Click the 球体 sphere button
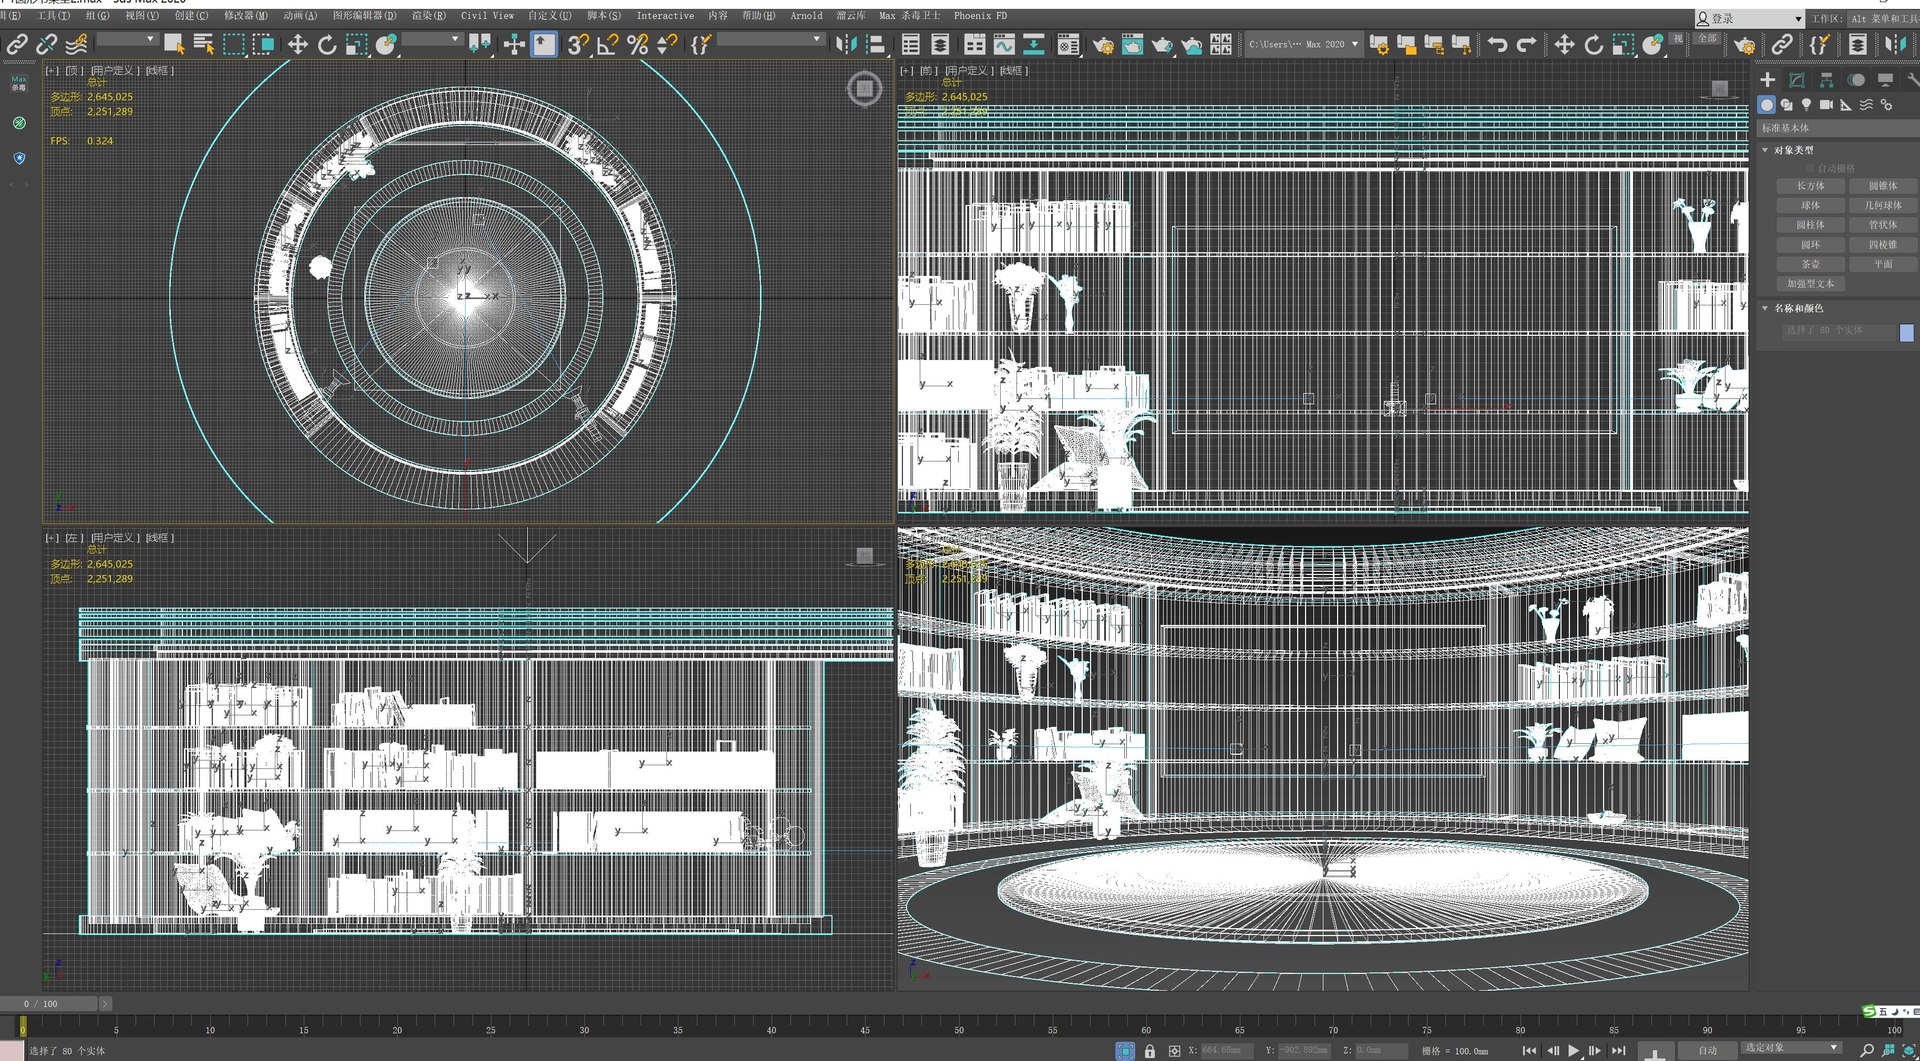Screen dimensions: 1920x1061 [1810, 205]
